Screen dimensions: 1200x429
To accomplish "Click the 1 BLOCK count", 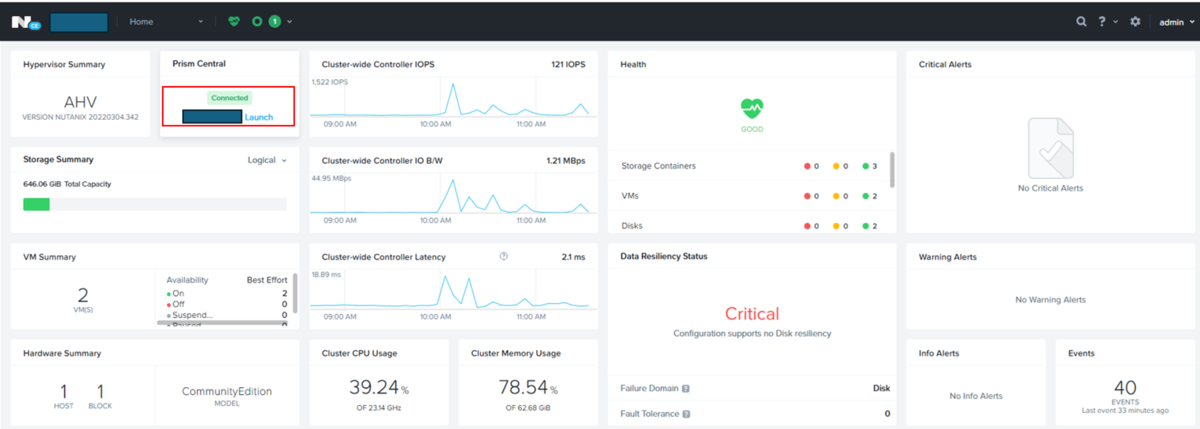I will (99, 396).
